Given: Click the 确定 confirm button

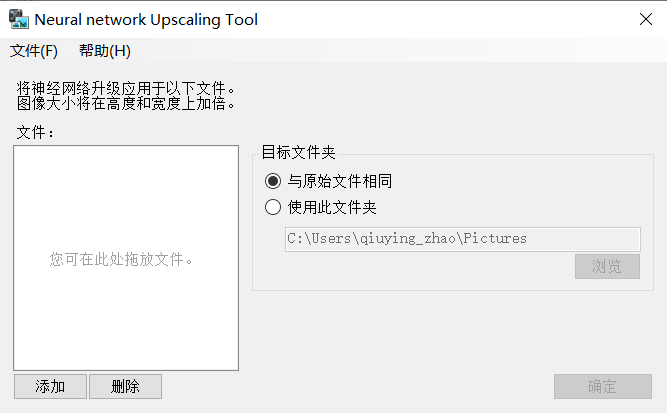Looking at the screenshot, I should pyautogui.click(x=602, y=387).
